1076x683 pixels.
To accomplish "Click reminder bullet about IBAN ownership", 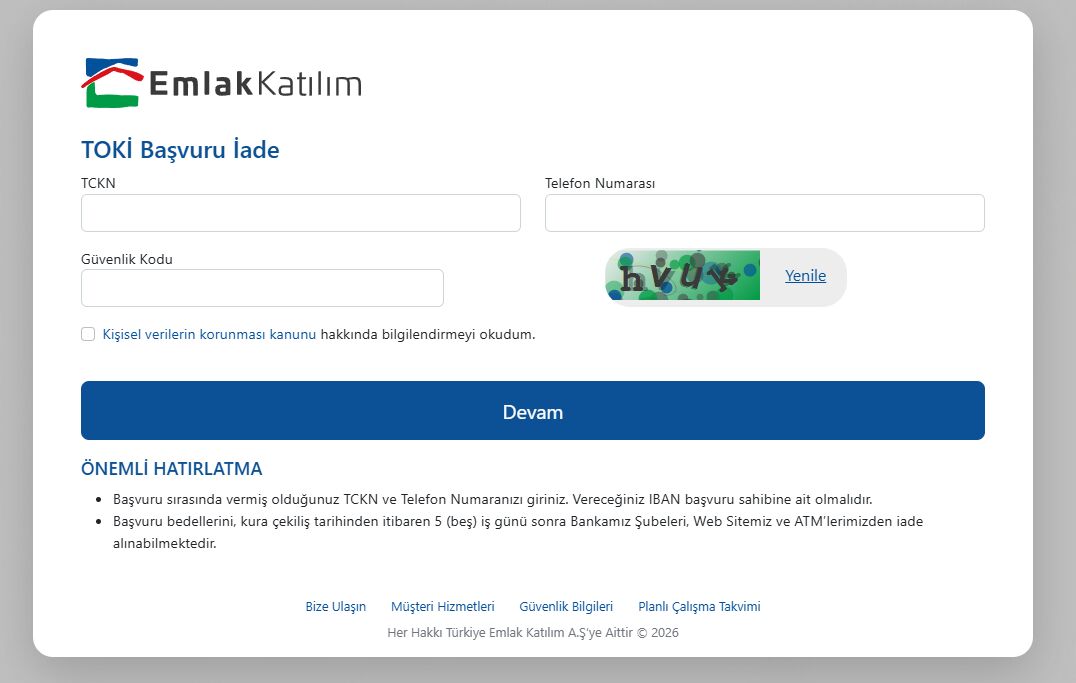I will (x=493, y=499).
